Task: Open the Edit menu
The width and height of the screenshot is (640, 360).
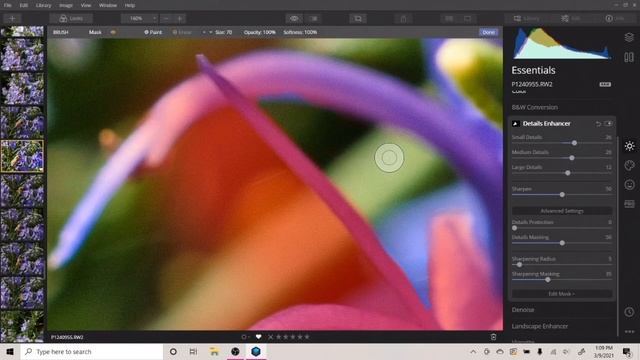Action: [x=24, y=5]
